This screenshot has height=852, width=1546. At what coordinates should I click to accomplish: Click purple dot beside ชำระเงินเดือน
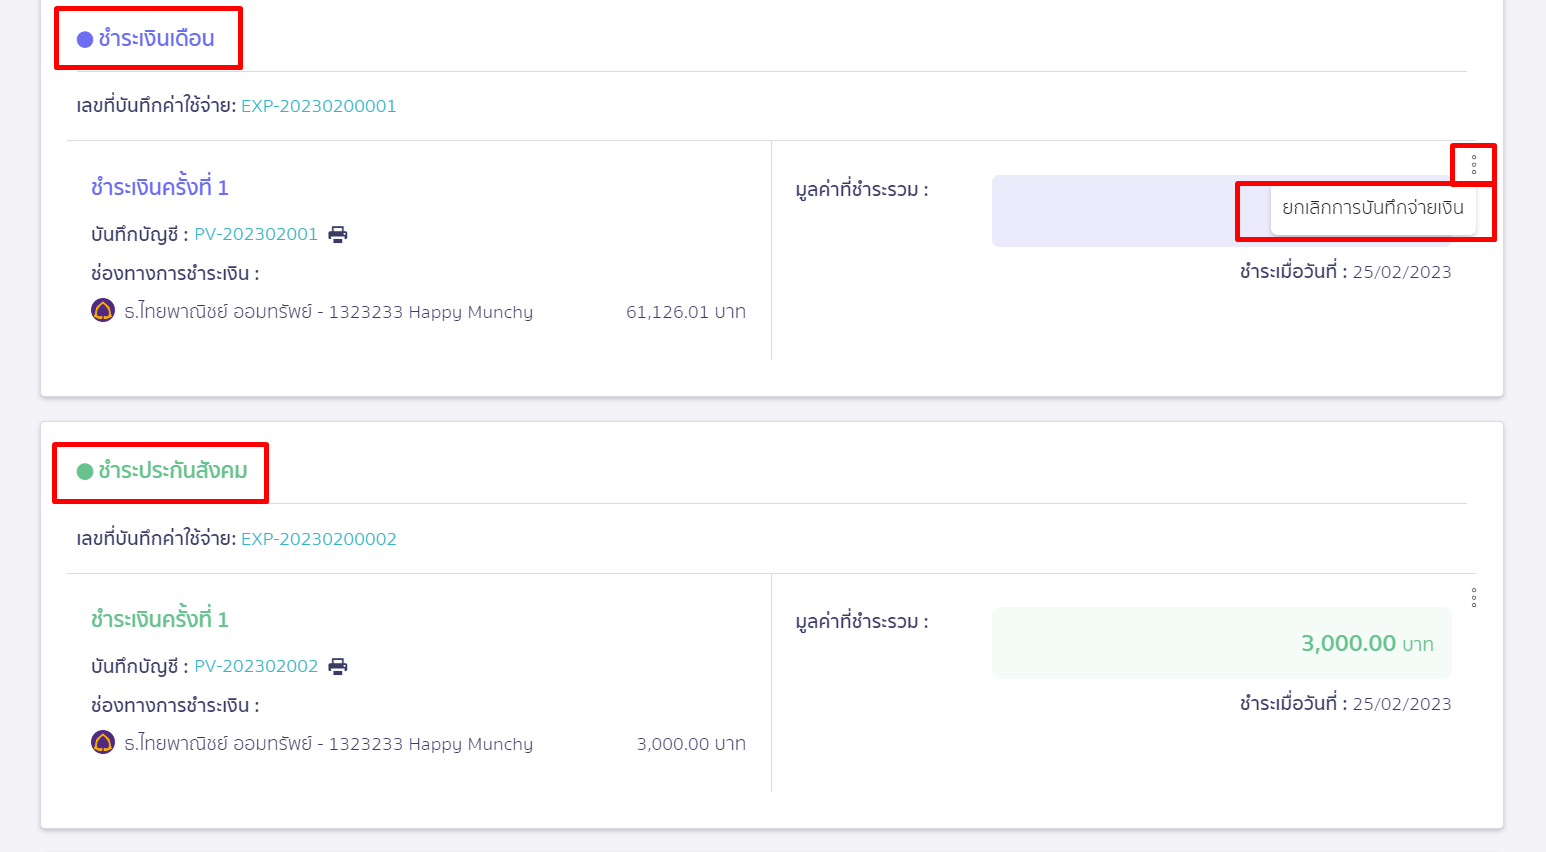[x=85, y=40]
